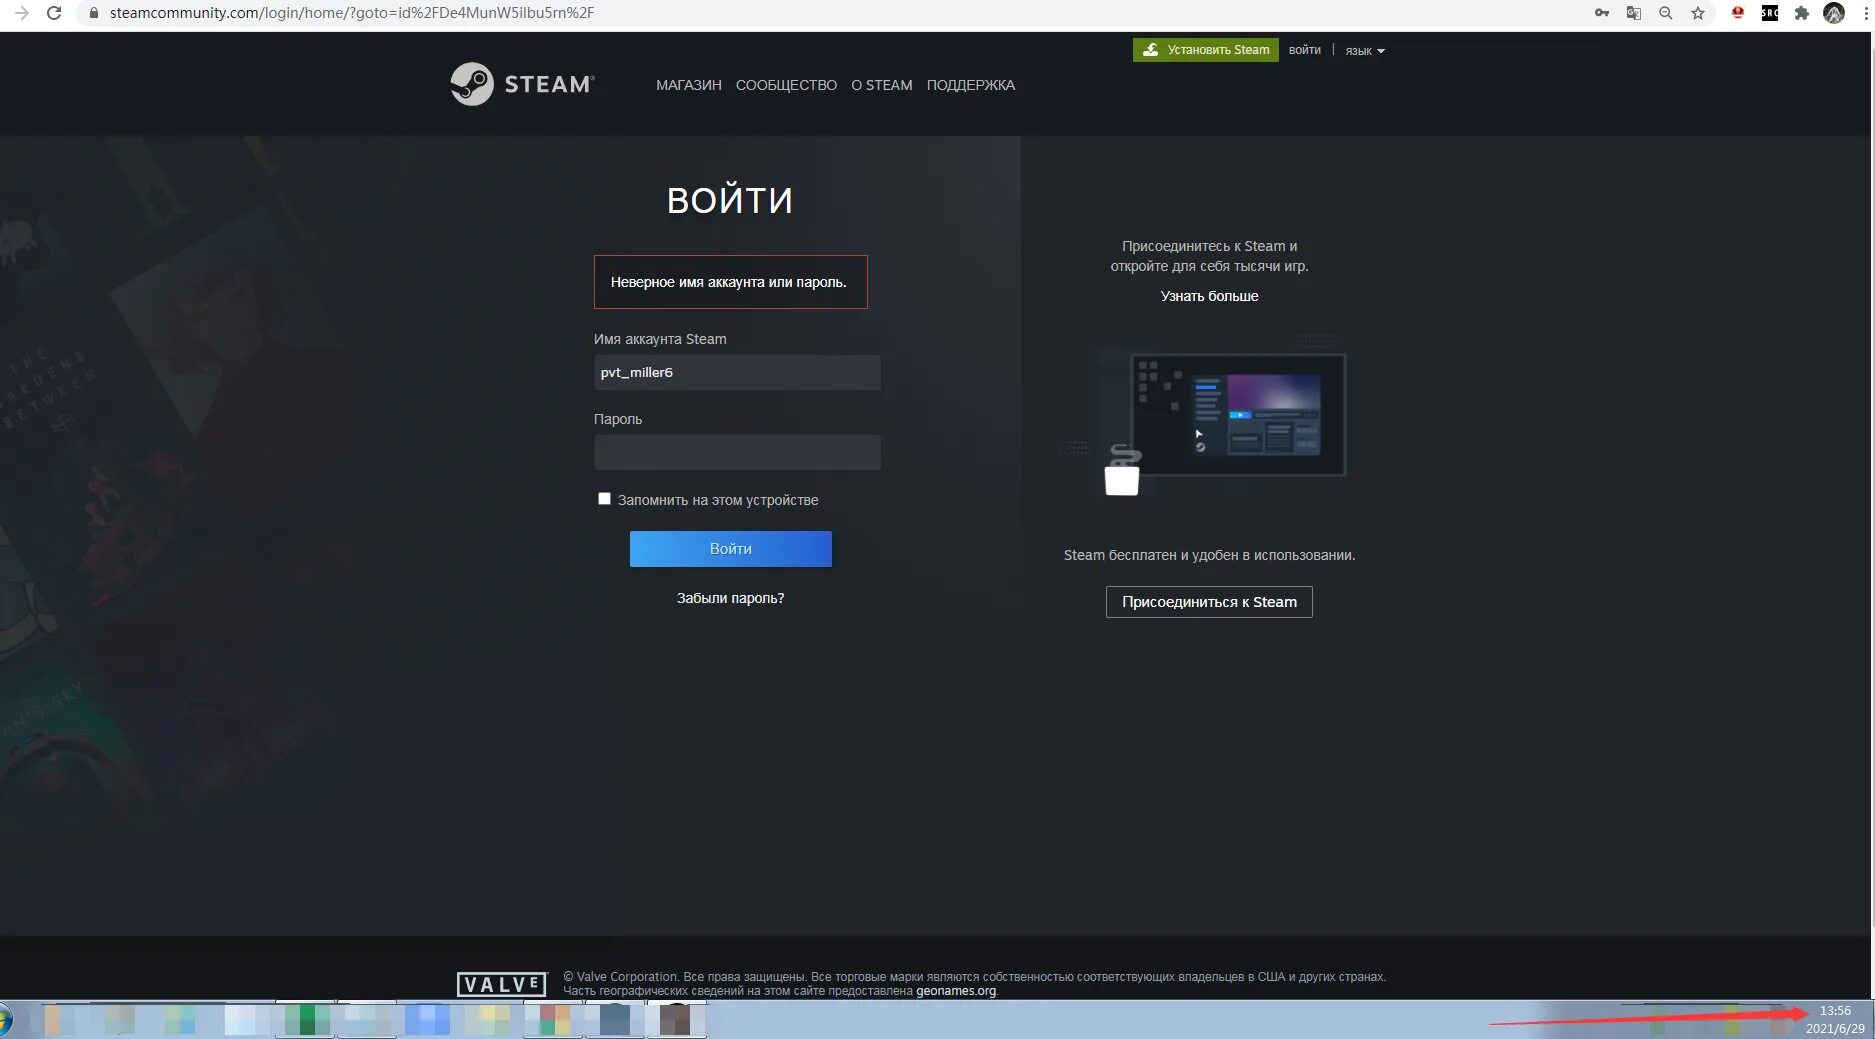Screen dimensions: 1875x1039
Task: Reload the page with the refresh icon
Action: 54,13
